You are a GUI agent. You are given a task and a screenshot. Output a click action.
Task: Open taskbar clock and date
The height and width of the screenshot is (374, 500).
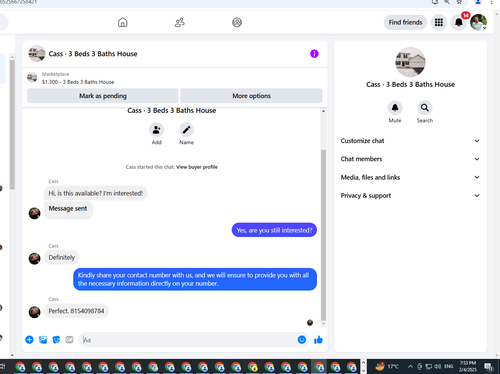point(468,366)
